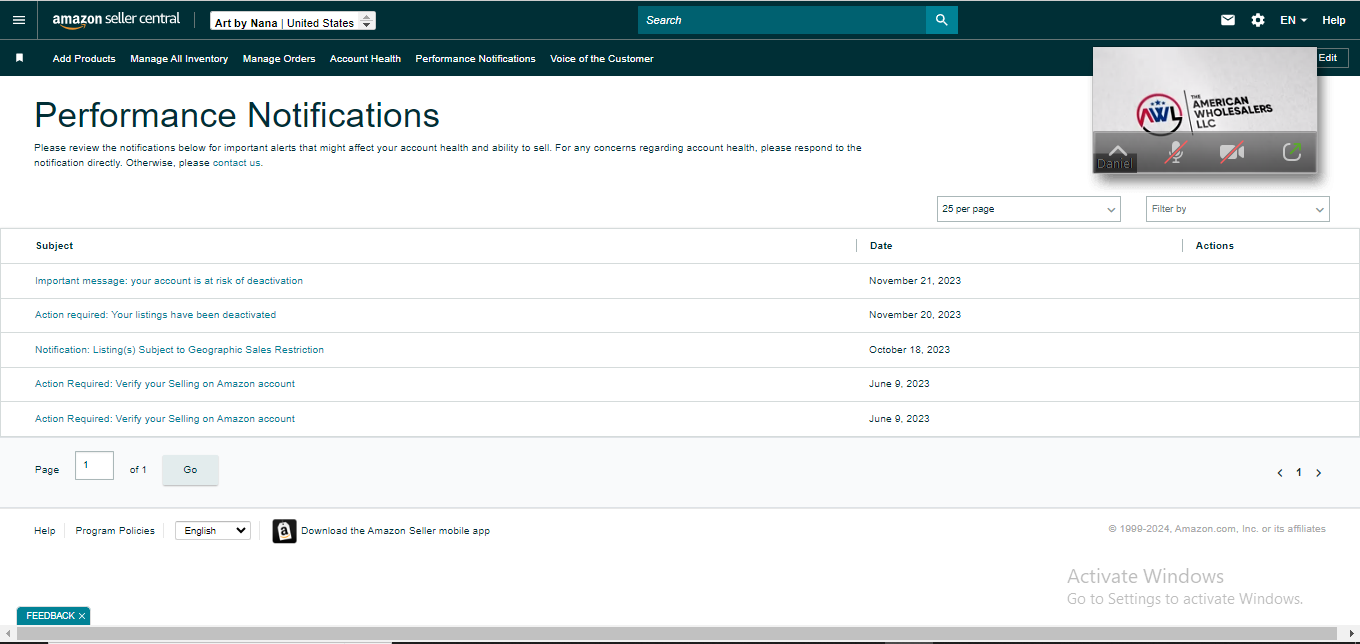Click the page number input field
The height and width of the screenshot is (644, 1360).
tap(95, 466)
